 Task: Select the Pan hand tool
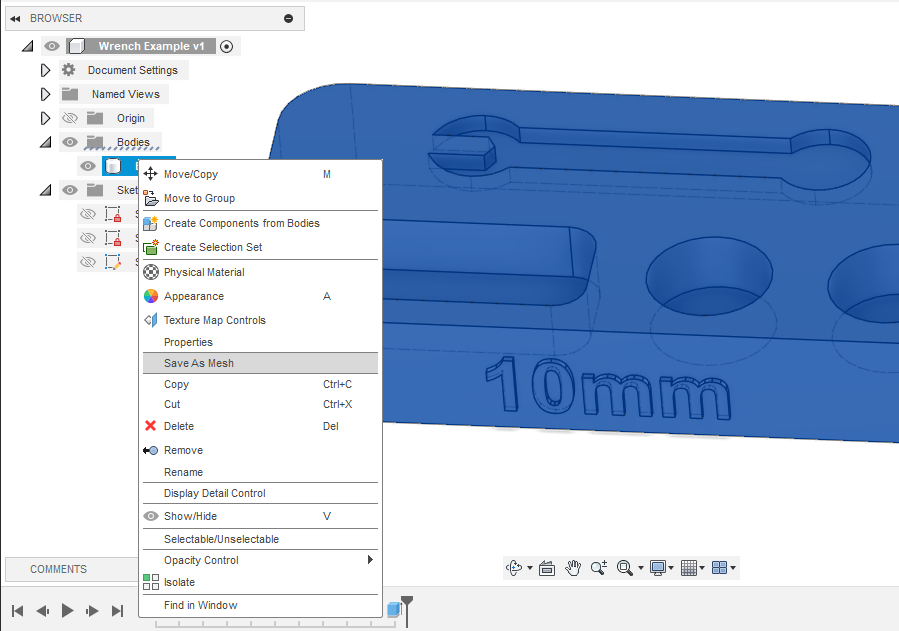click(573, 568)
